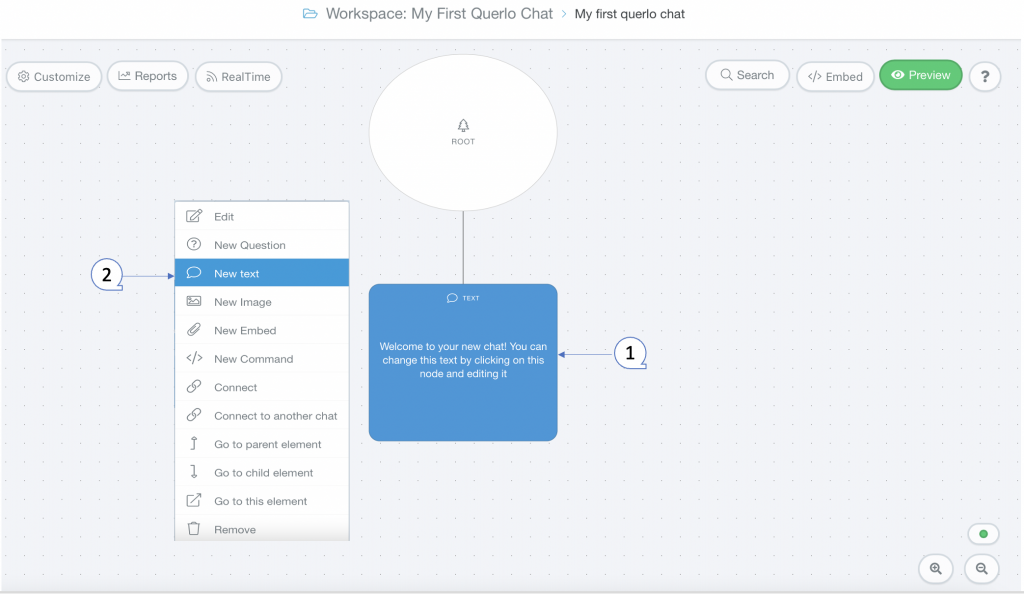Open the RealTime view button
This screenshot has width=1024, height=594.
coord(238,76)
